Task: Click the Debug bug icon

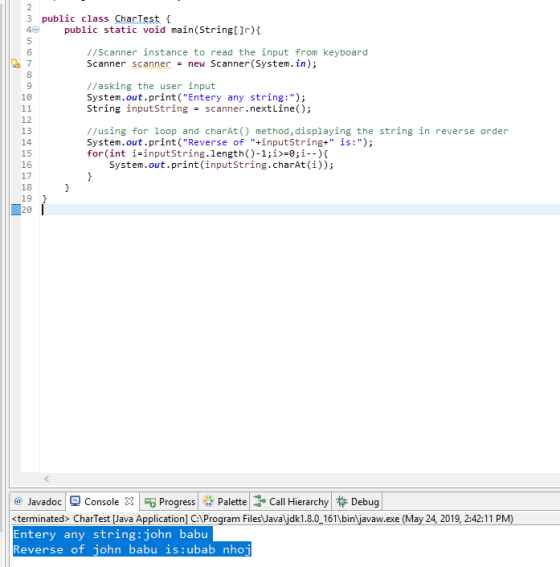Action: click(x=342, y=501)
